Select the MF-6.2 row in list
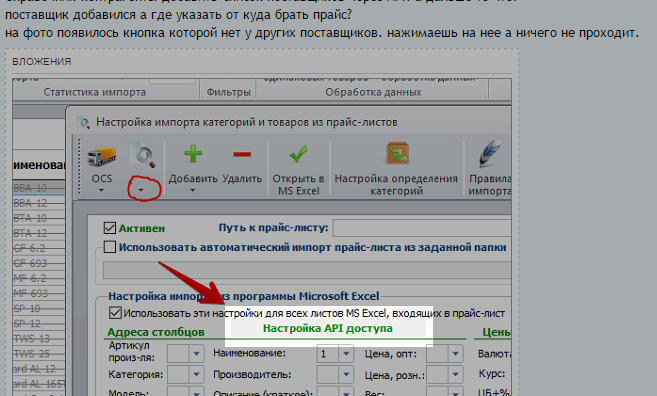The height and width of the screenshot is (396, 657). coord(39,278)
